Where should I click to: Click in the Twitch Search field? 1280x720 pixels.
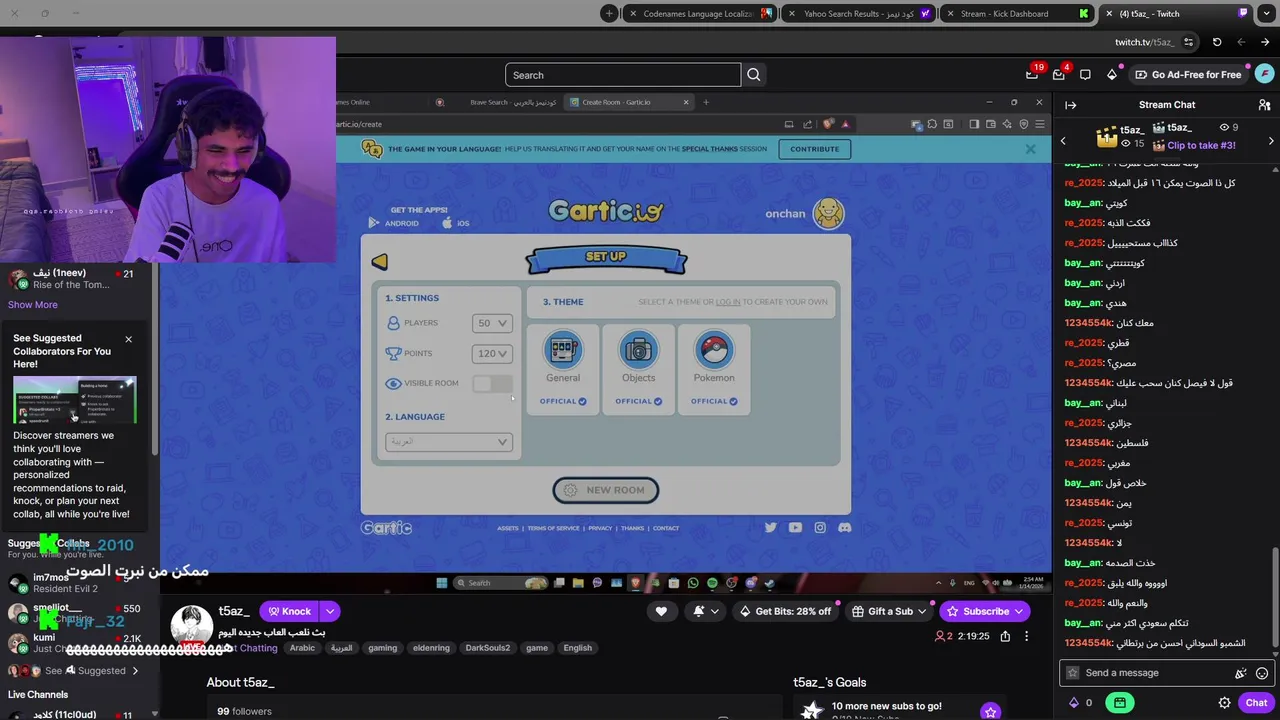coord(623,75)
